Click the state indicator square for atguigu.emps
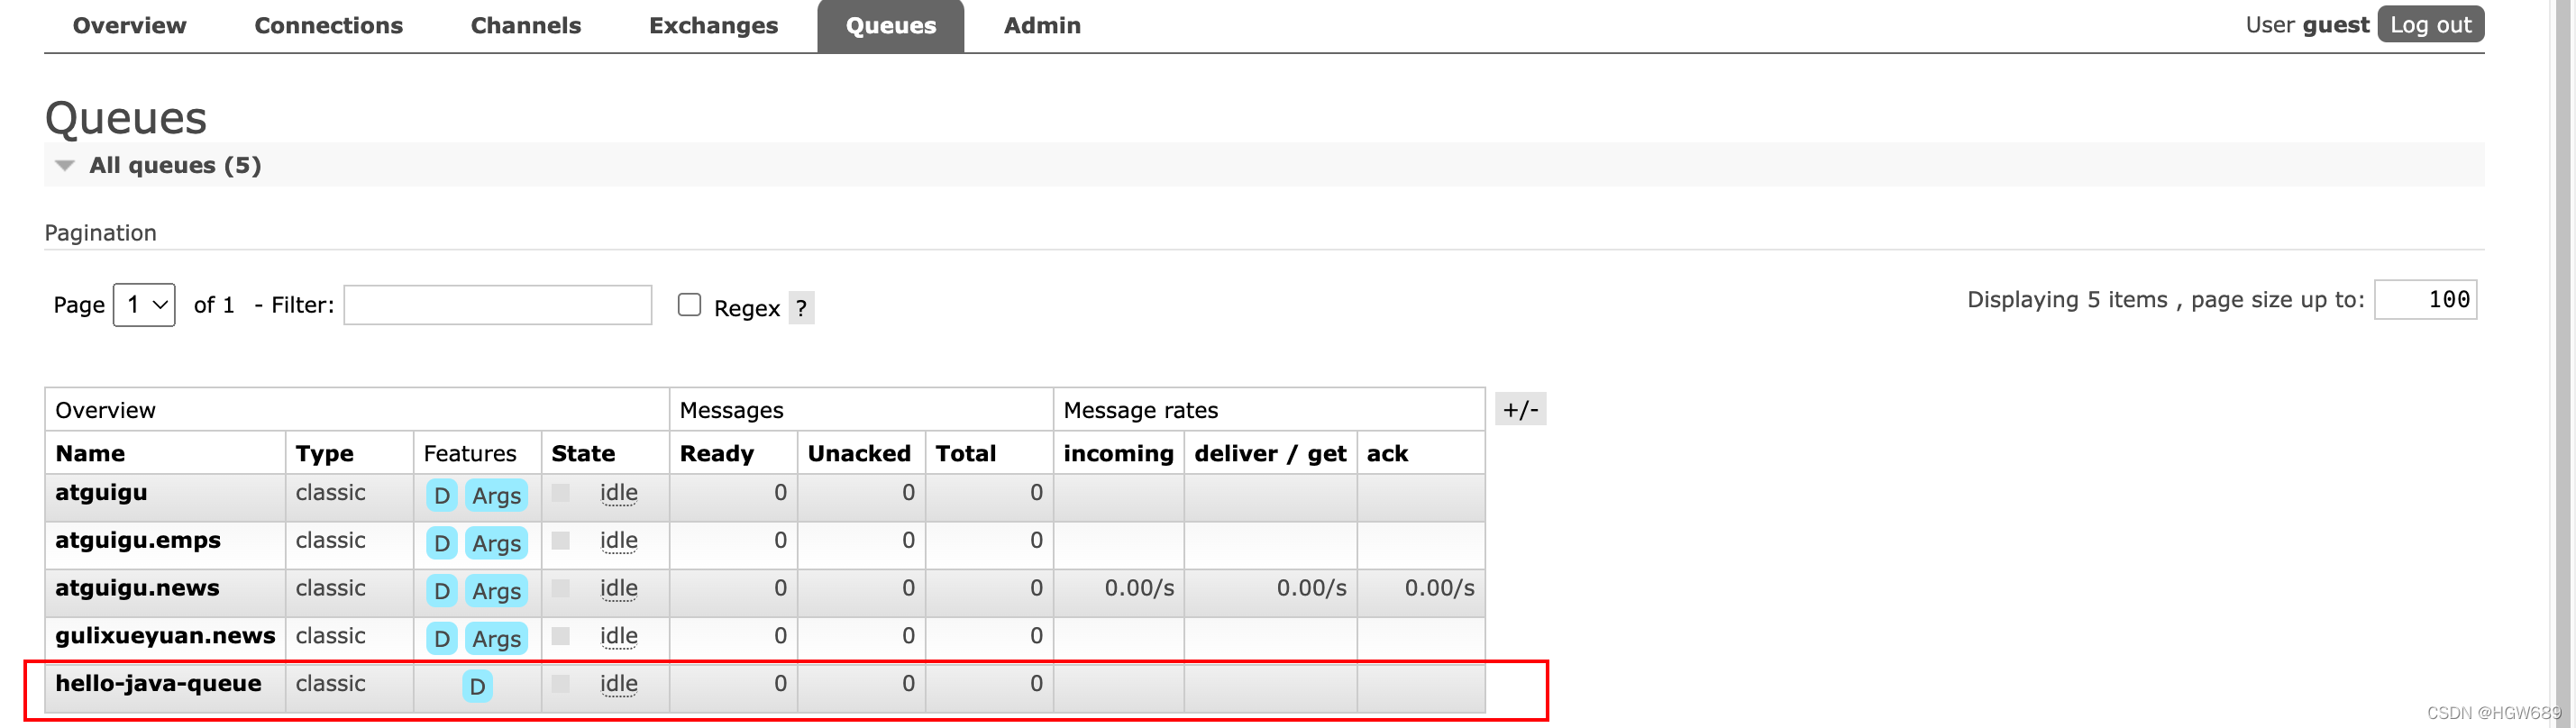Image resolution: width=2576 pixels, height=728 pixels. pyautogui.click(x=561, y=540)
